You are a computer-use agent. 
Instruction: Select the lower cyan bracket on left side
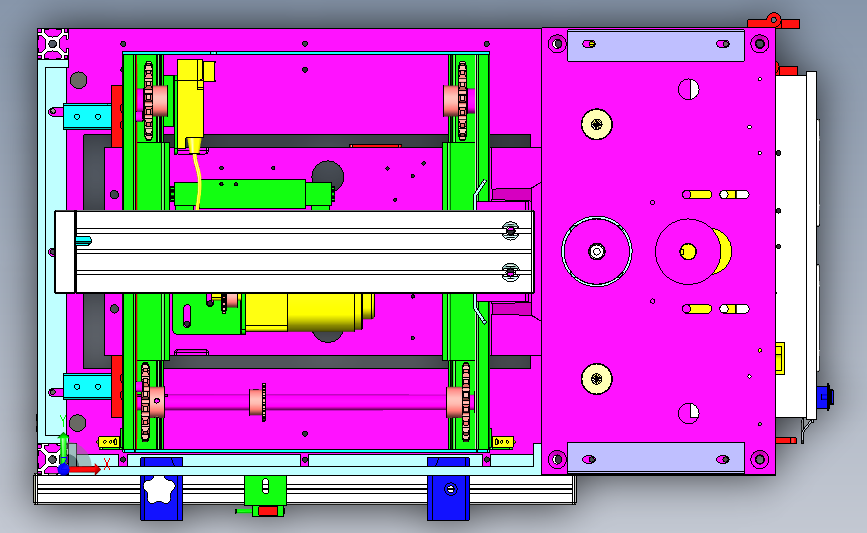(87, 386)
